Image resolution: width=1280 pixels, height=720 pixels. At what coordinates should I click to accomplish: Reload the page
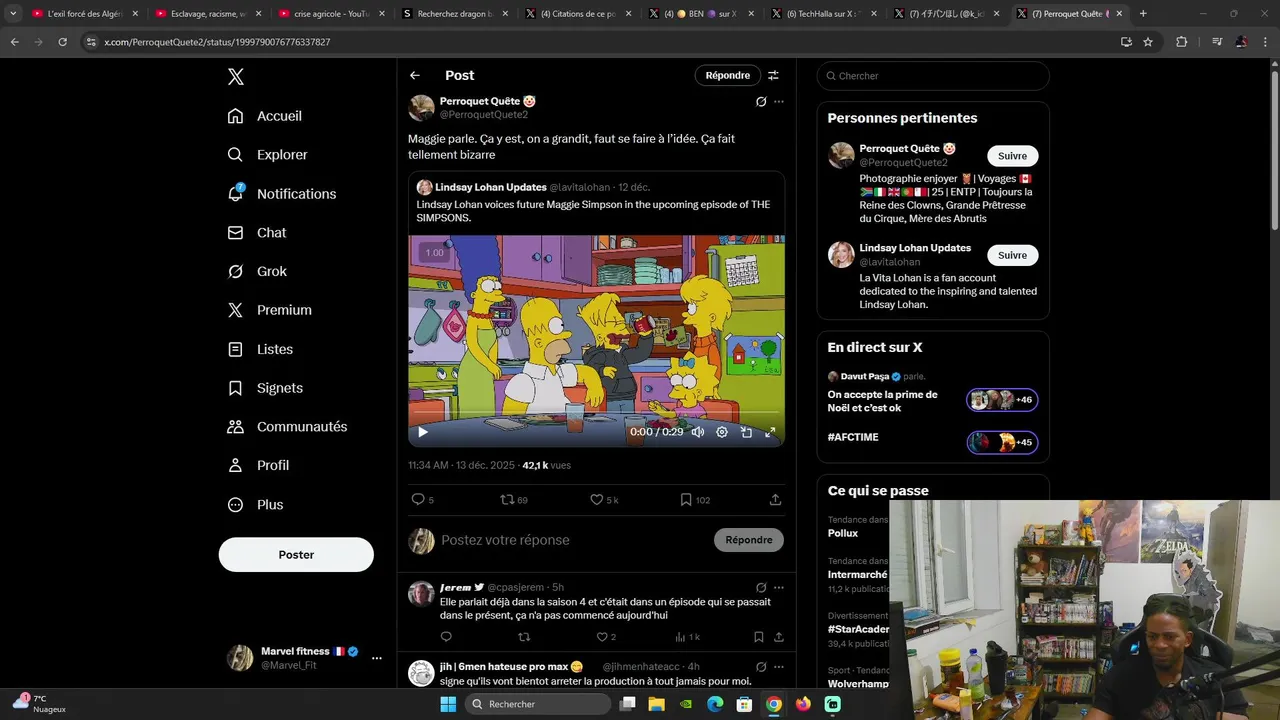point(62,42)
